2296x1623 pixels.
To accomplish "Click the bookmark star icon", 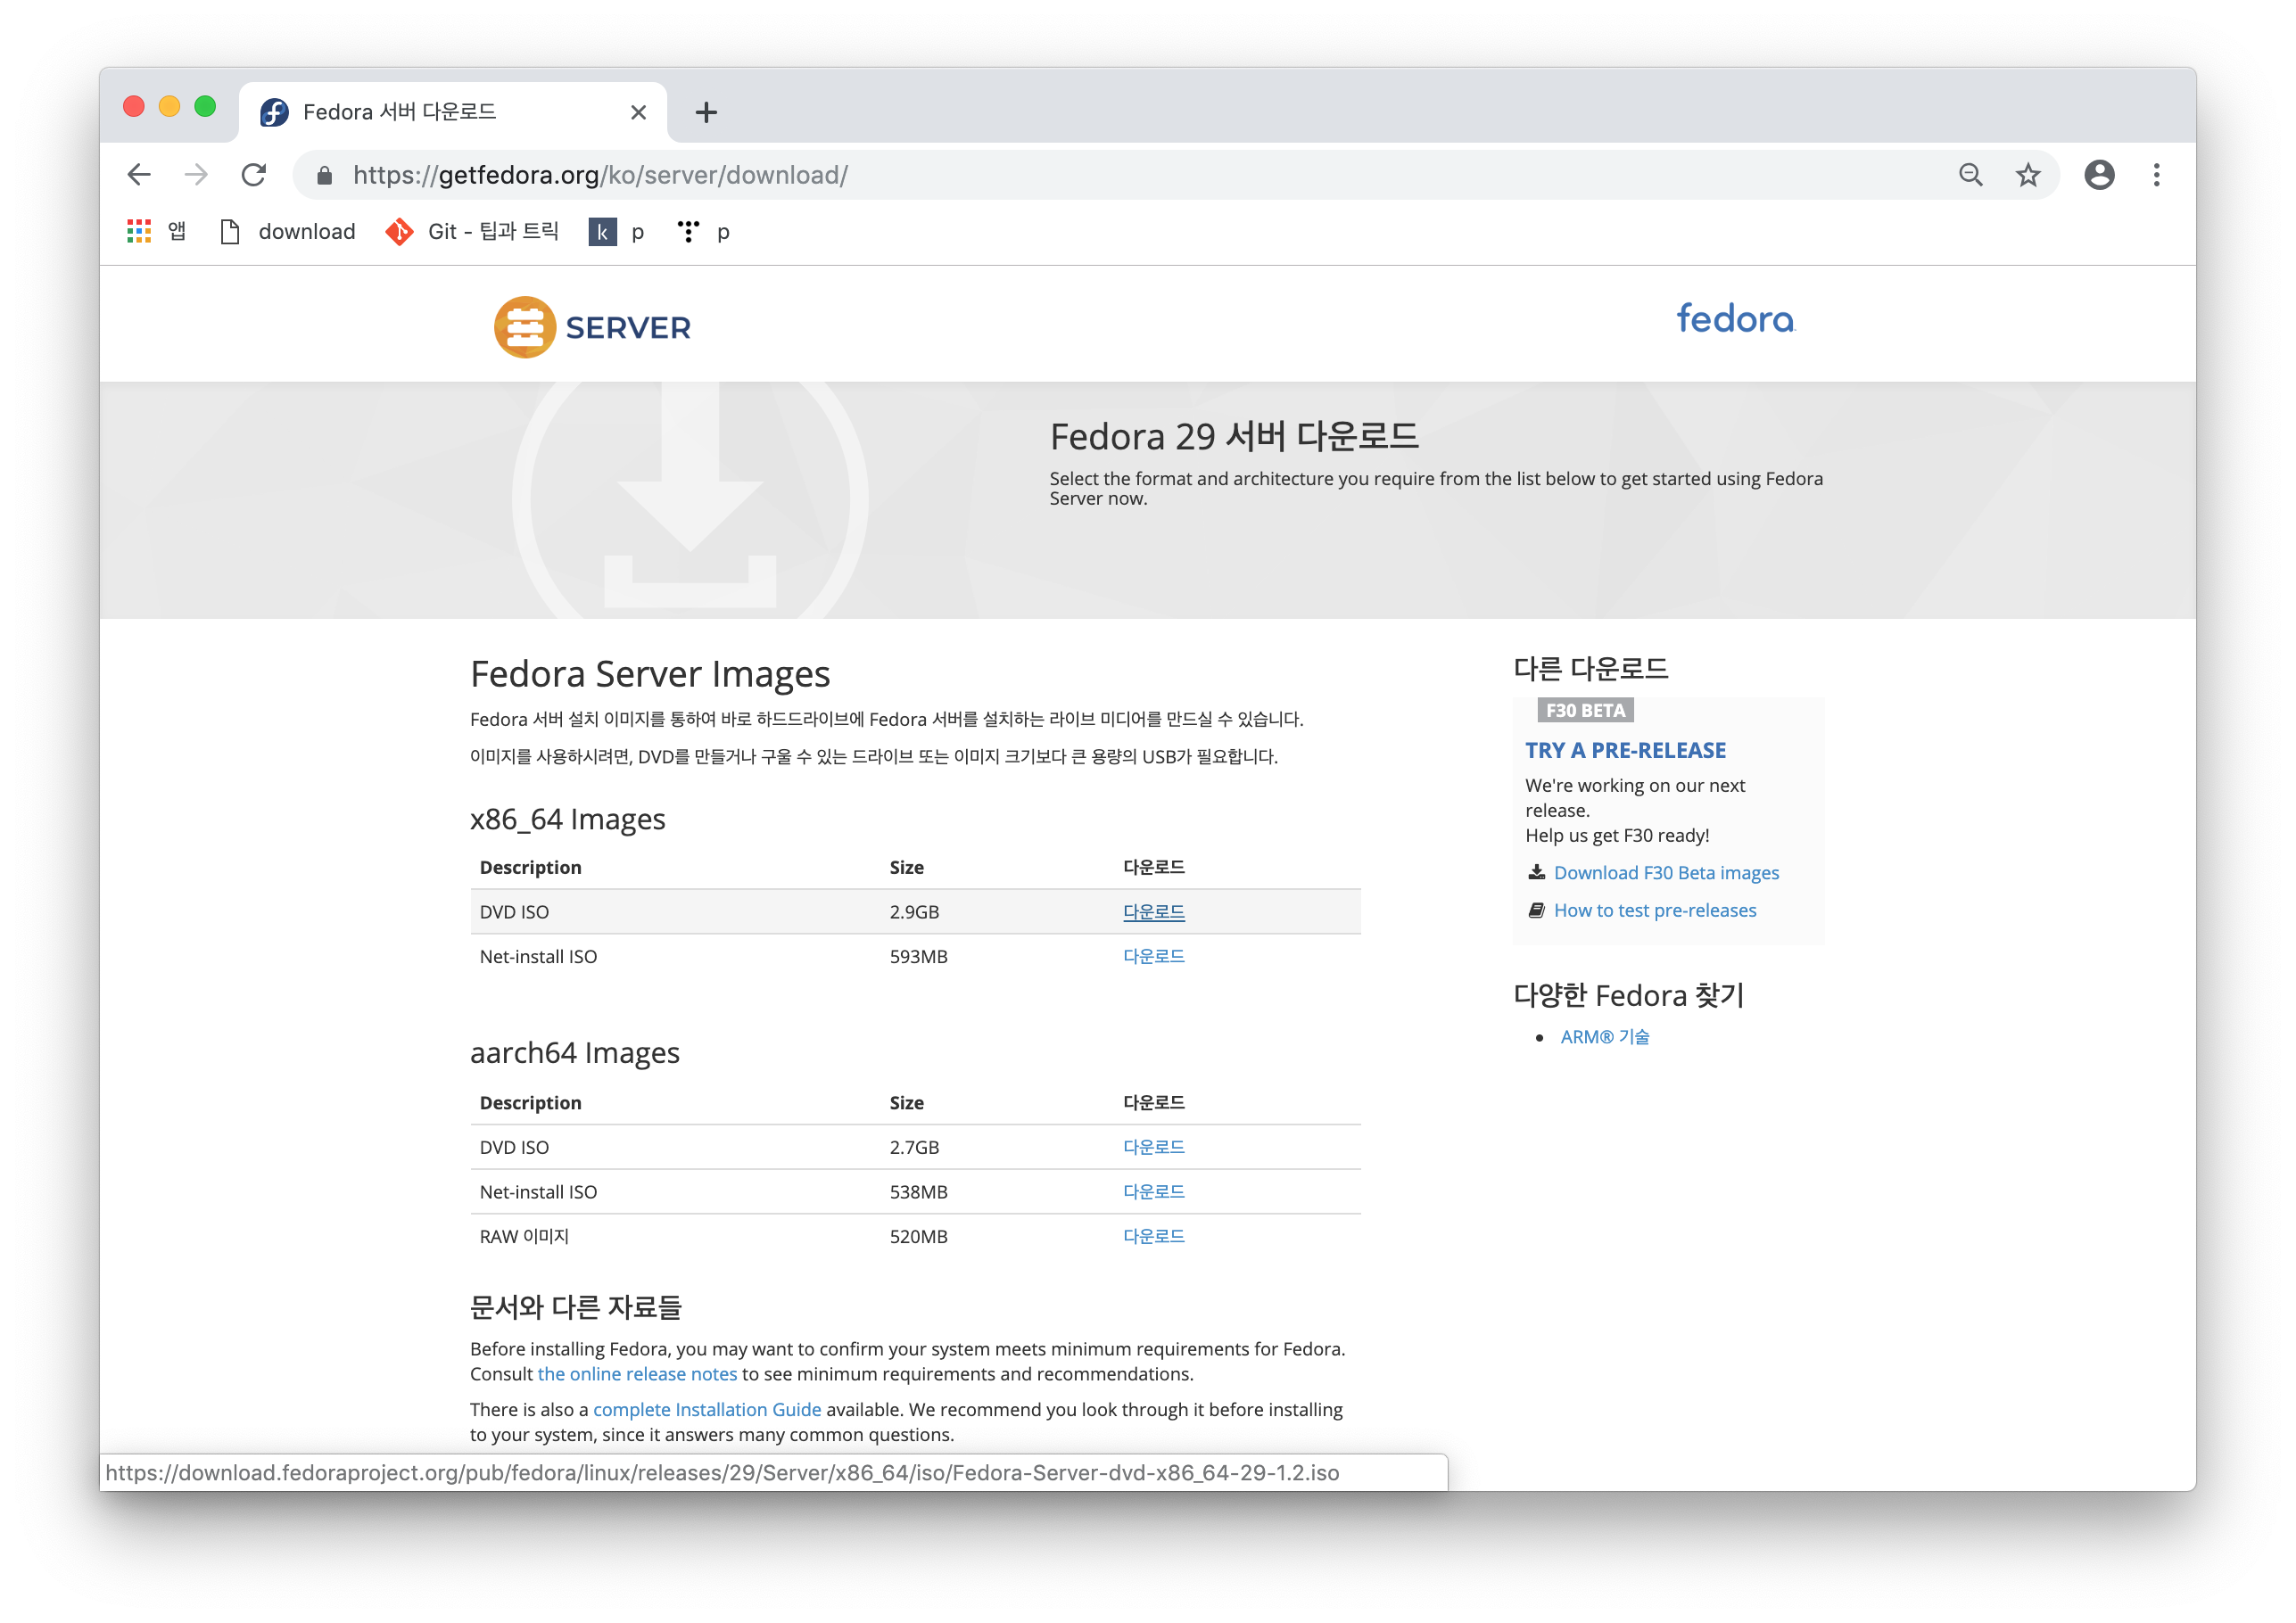I will 2027,175.
